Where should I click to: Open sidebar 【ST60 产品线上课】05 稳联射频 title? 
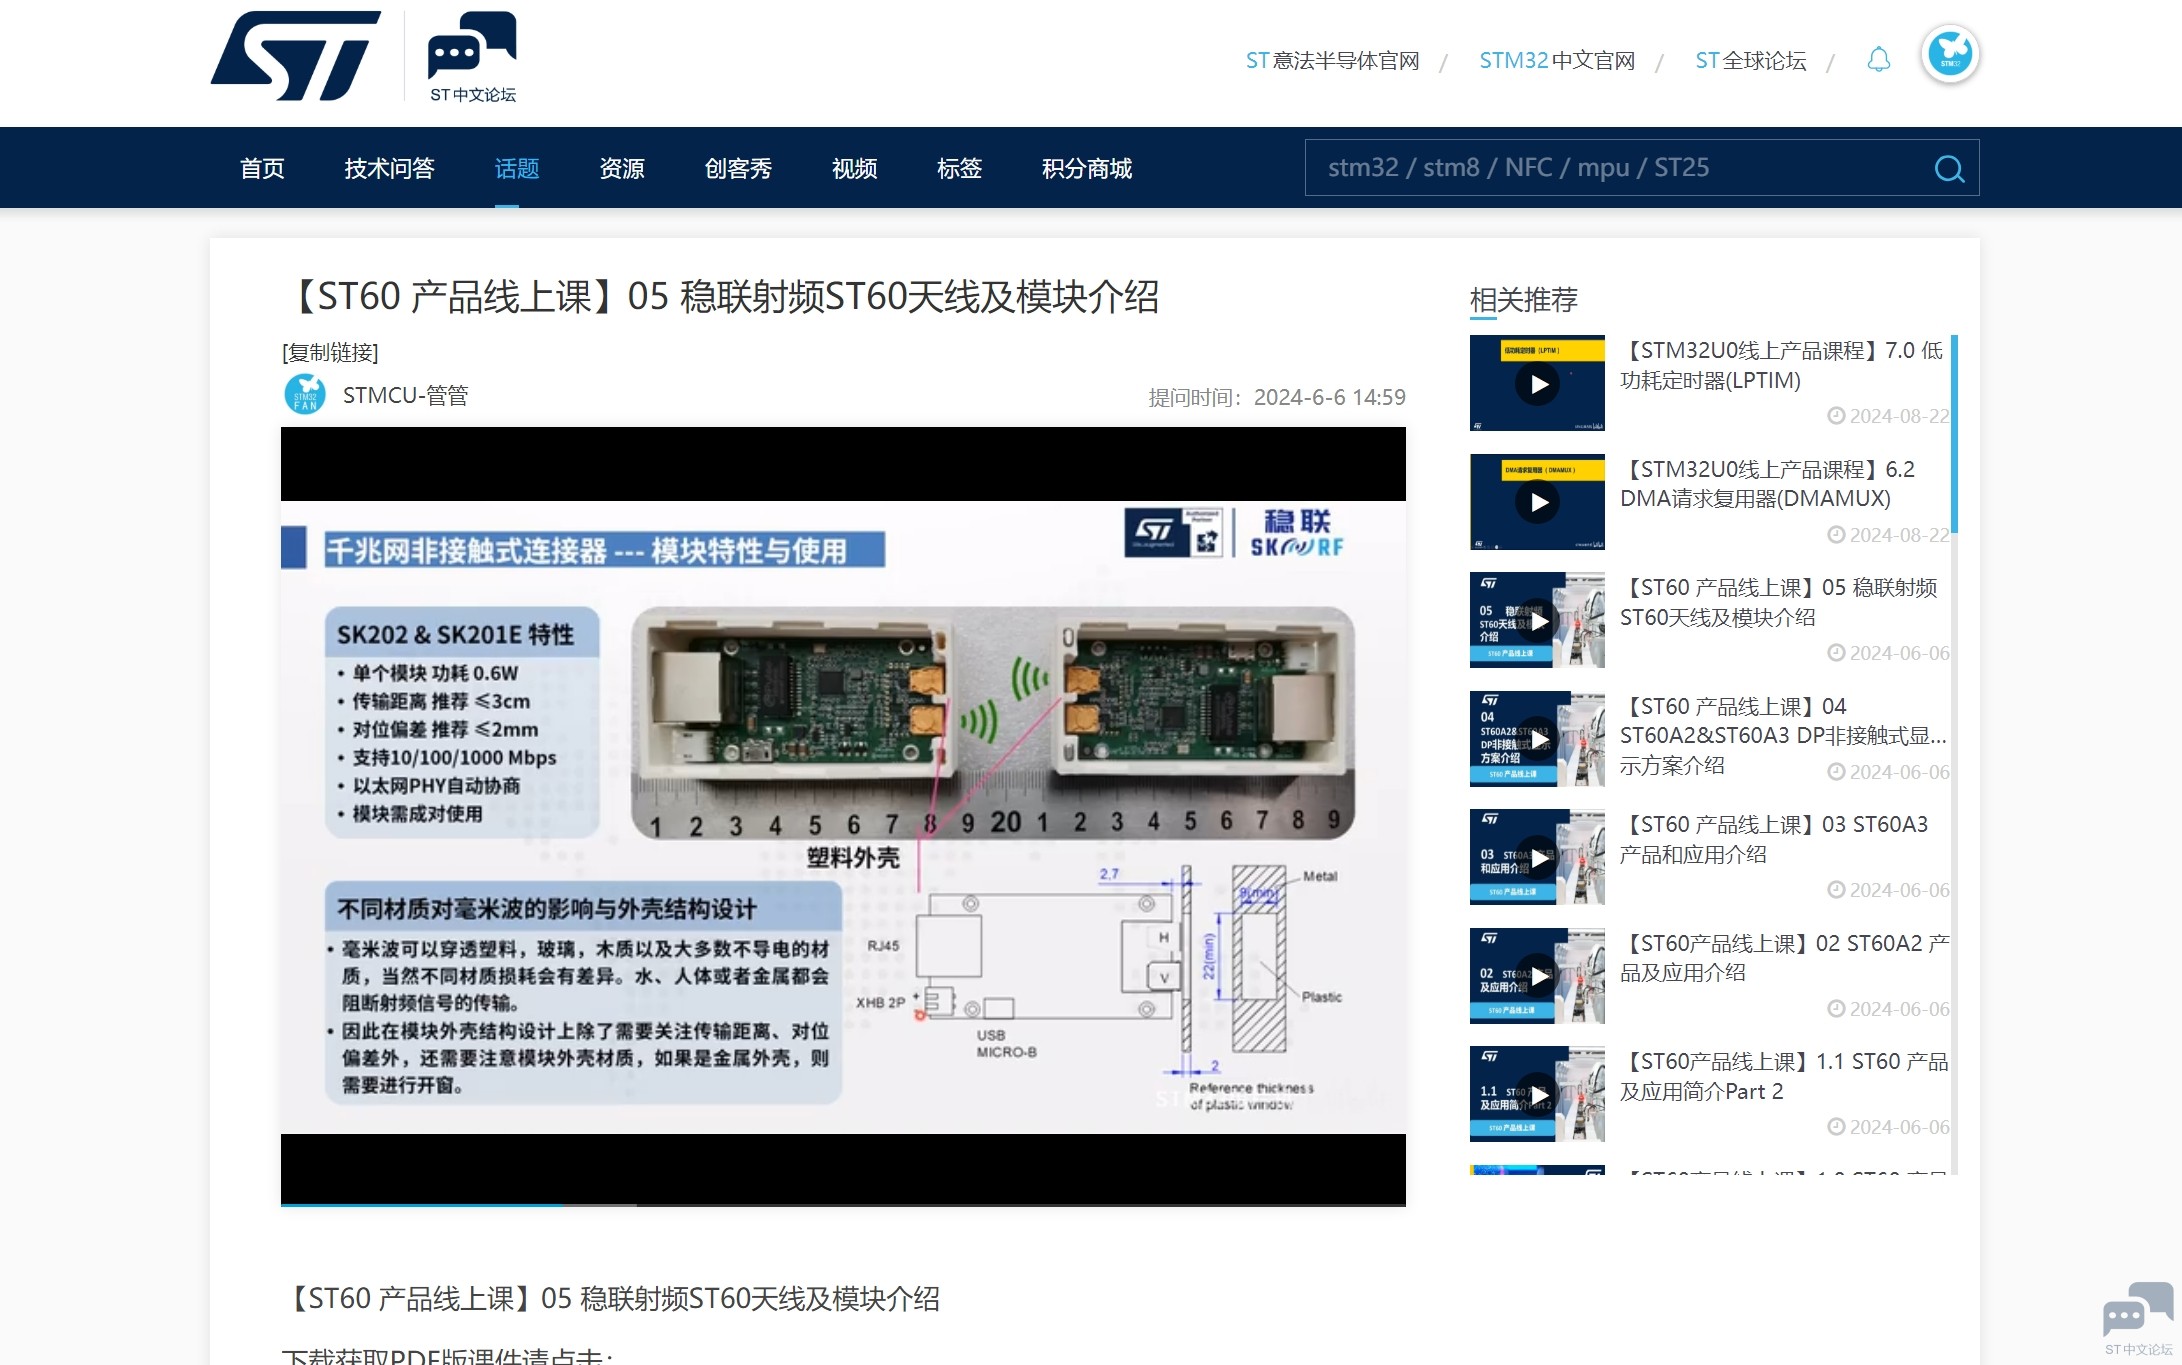point(1778,602)
